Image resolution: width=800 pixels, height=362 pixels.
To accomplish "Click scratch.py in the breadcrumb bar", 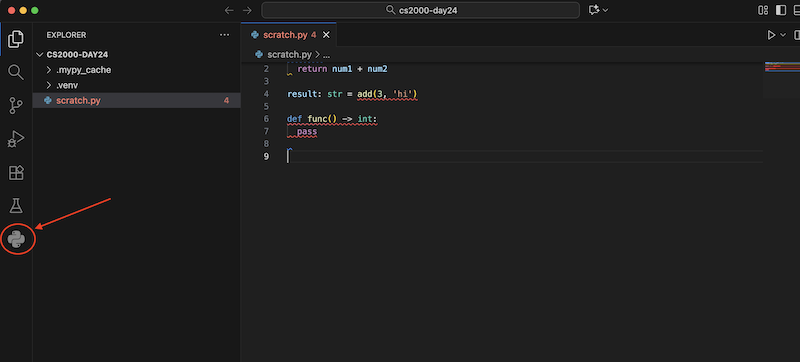I will (x=289, y=54).
